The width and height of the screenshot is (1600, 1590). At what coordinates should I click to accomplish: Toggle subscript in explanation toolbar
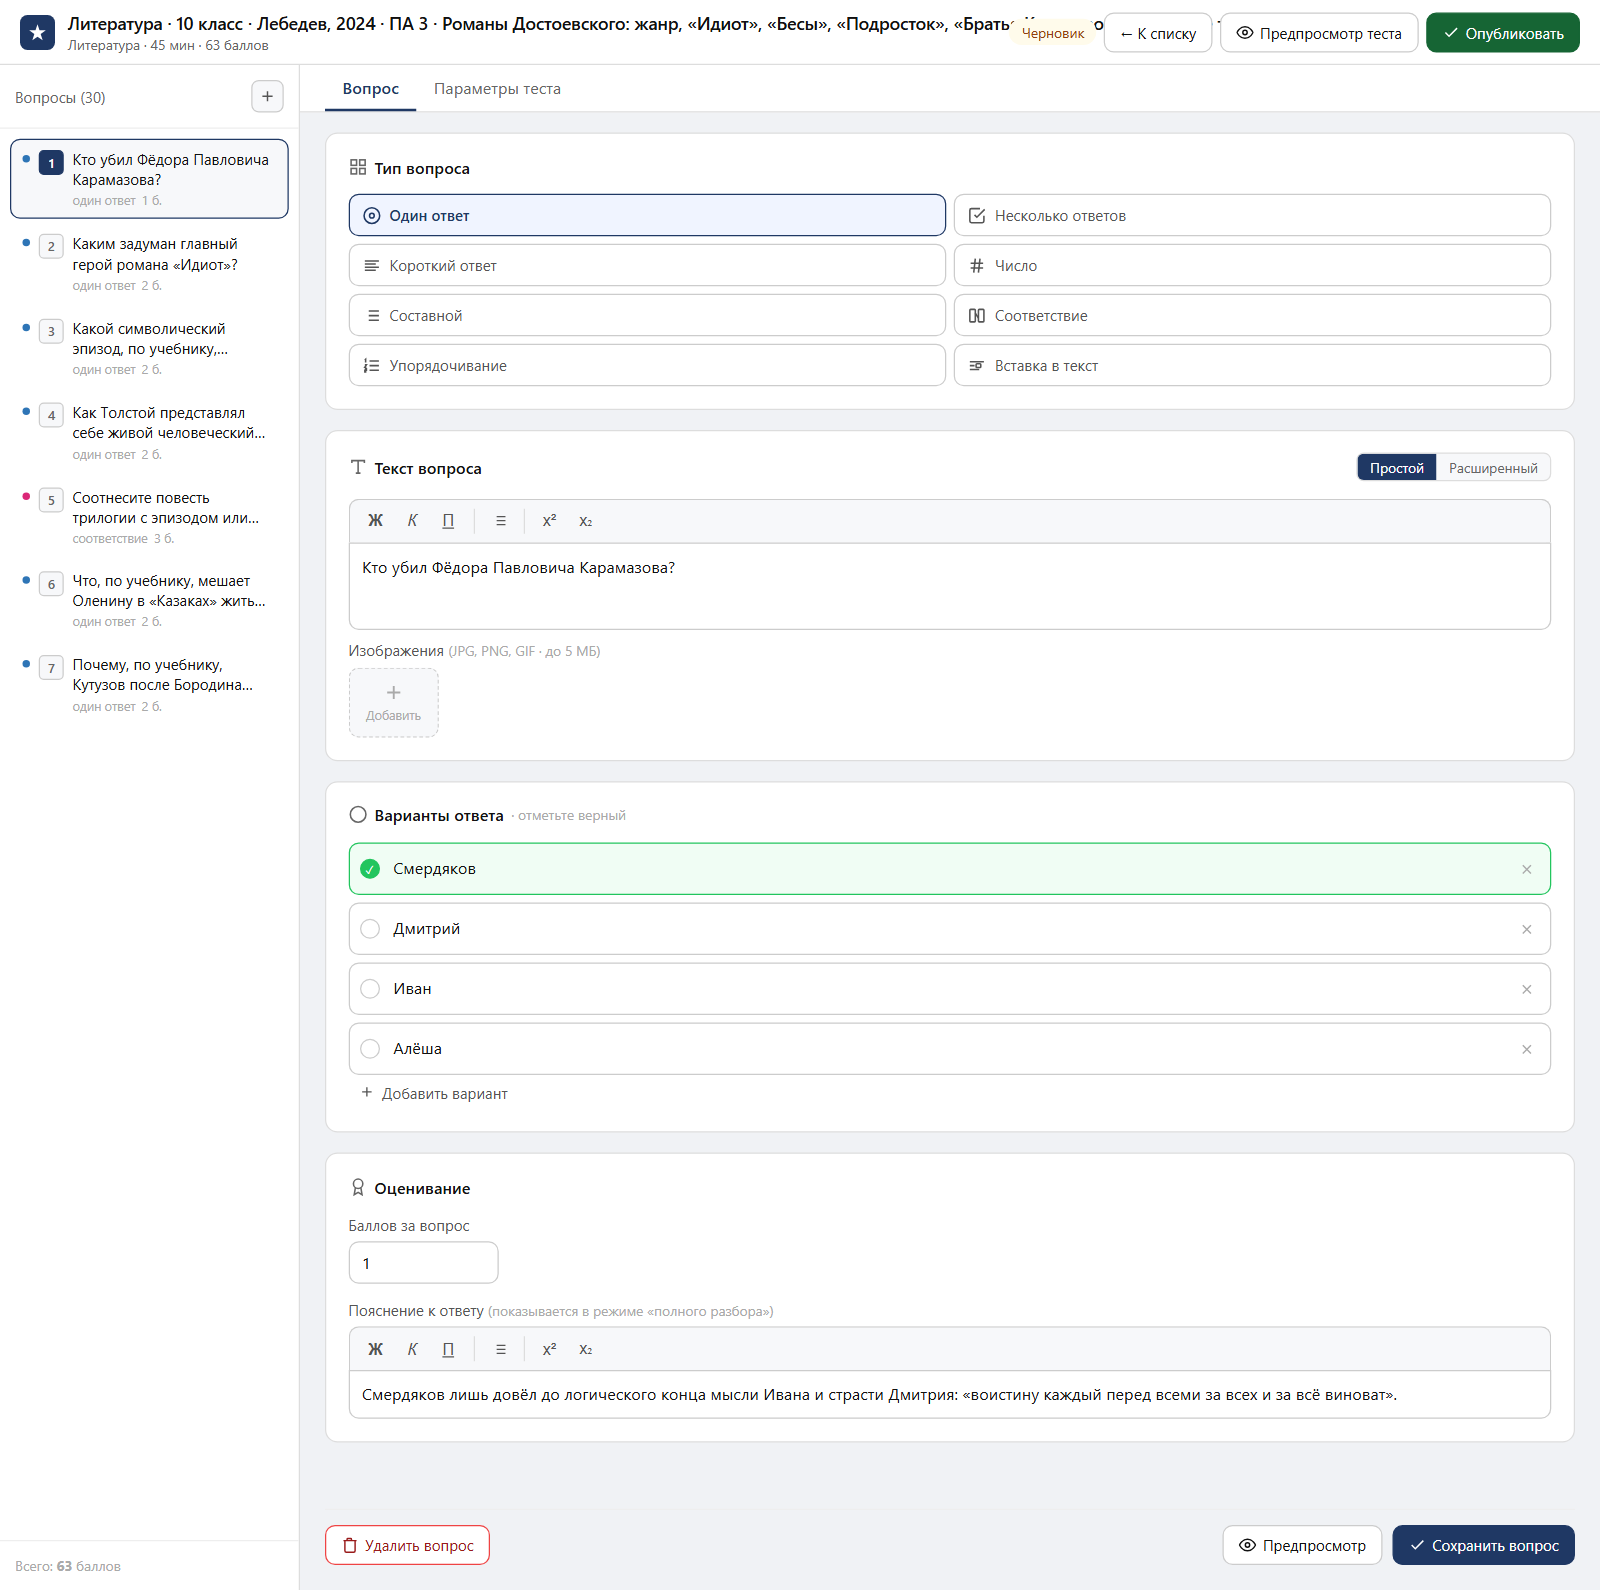coord(586,1349)
